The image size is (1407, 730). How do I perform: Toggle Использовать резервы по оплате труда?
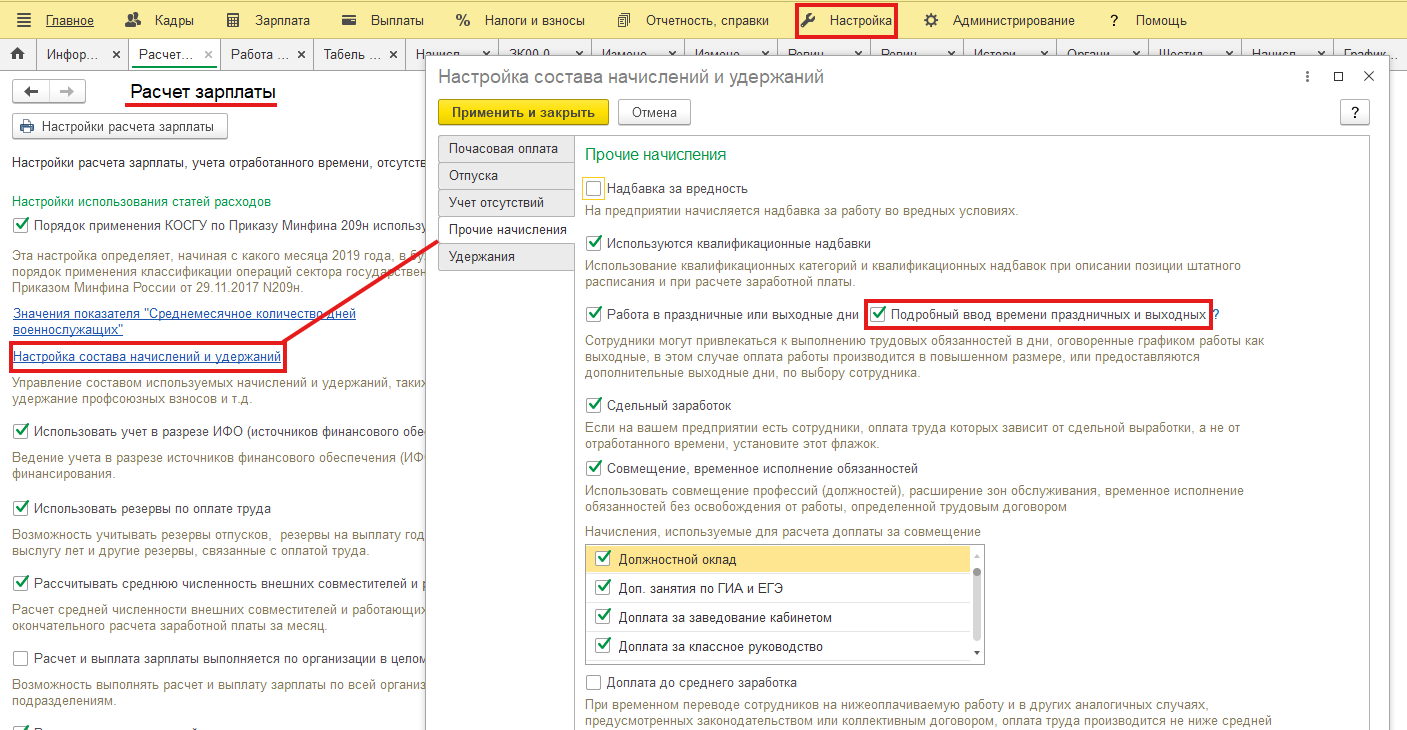[x=21, y=509]
